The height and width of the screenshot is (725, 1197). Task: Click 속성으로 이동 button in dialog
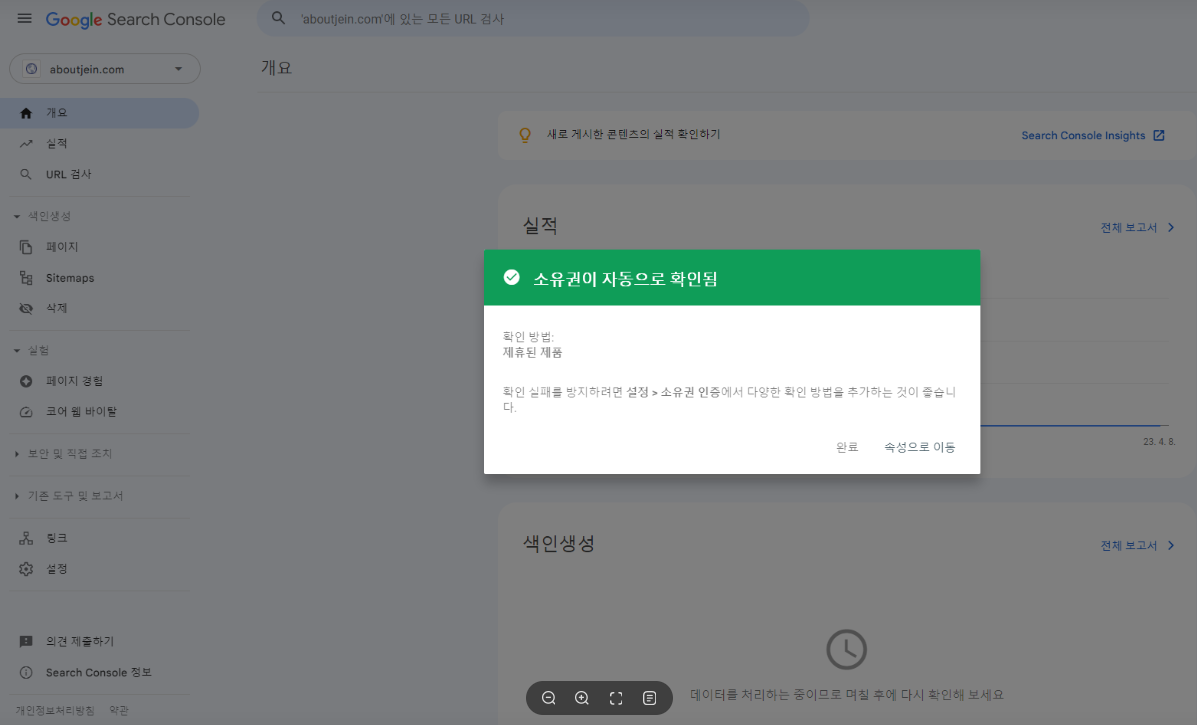point(920,447)
